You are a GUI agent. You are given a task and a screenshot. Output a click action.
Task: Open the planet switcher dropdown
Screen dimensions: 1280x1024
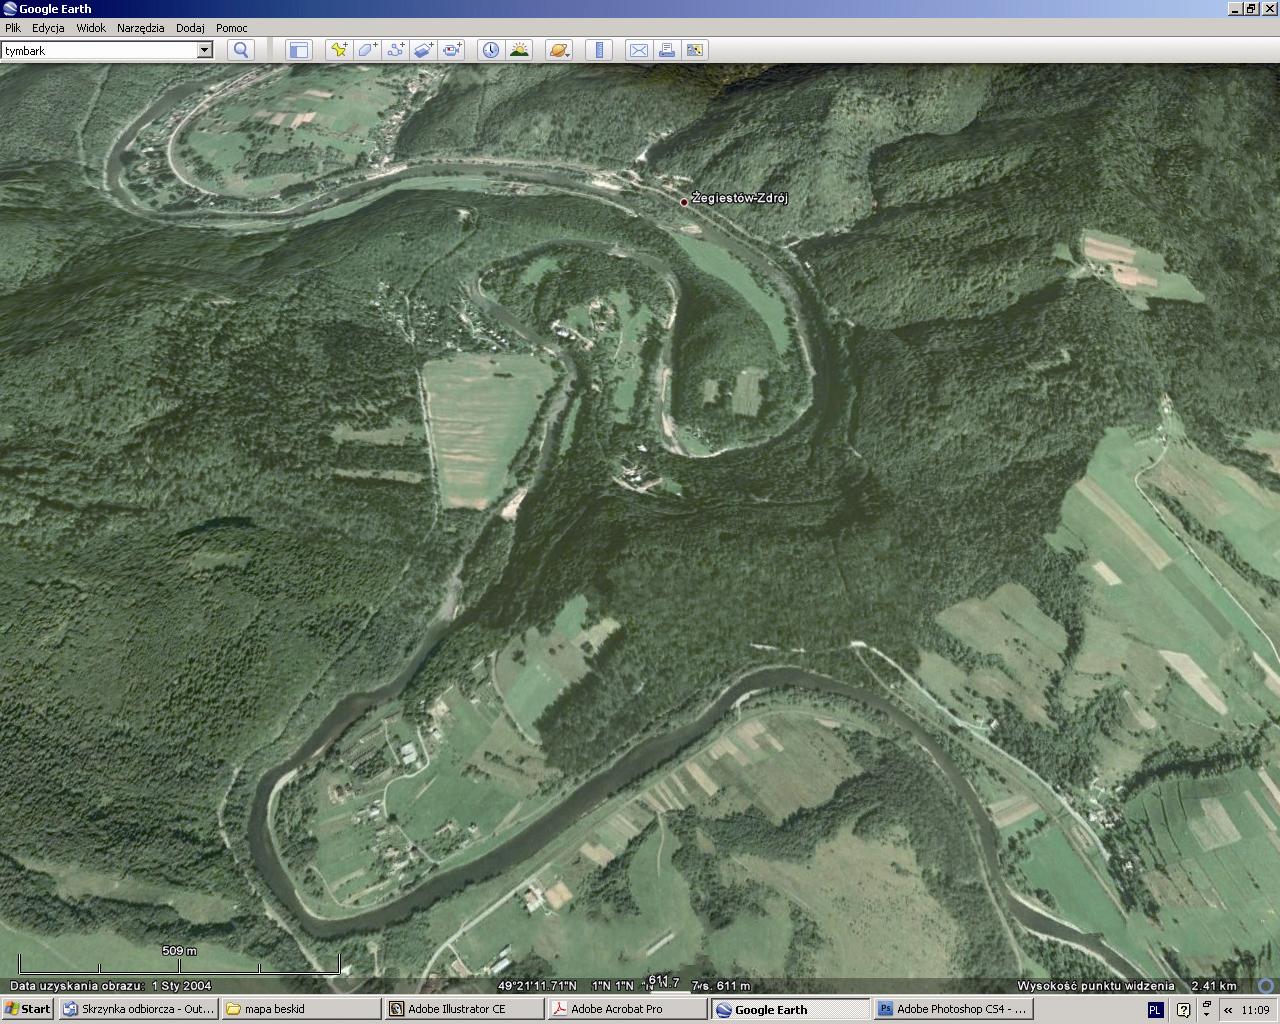coord(560,50)
